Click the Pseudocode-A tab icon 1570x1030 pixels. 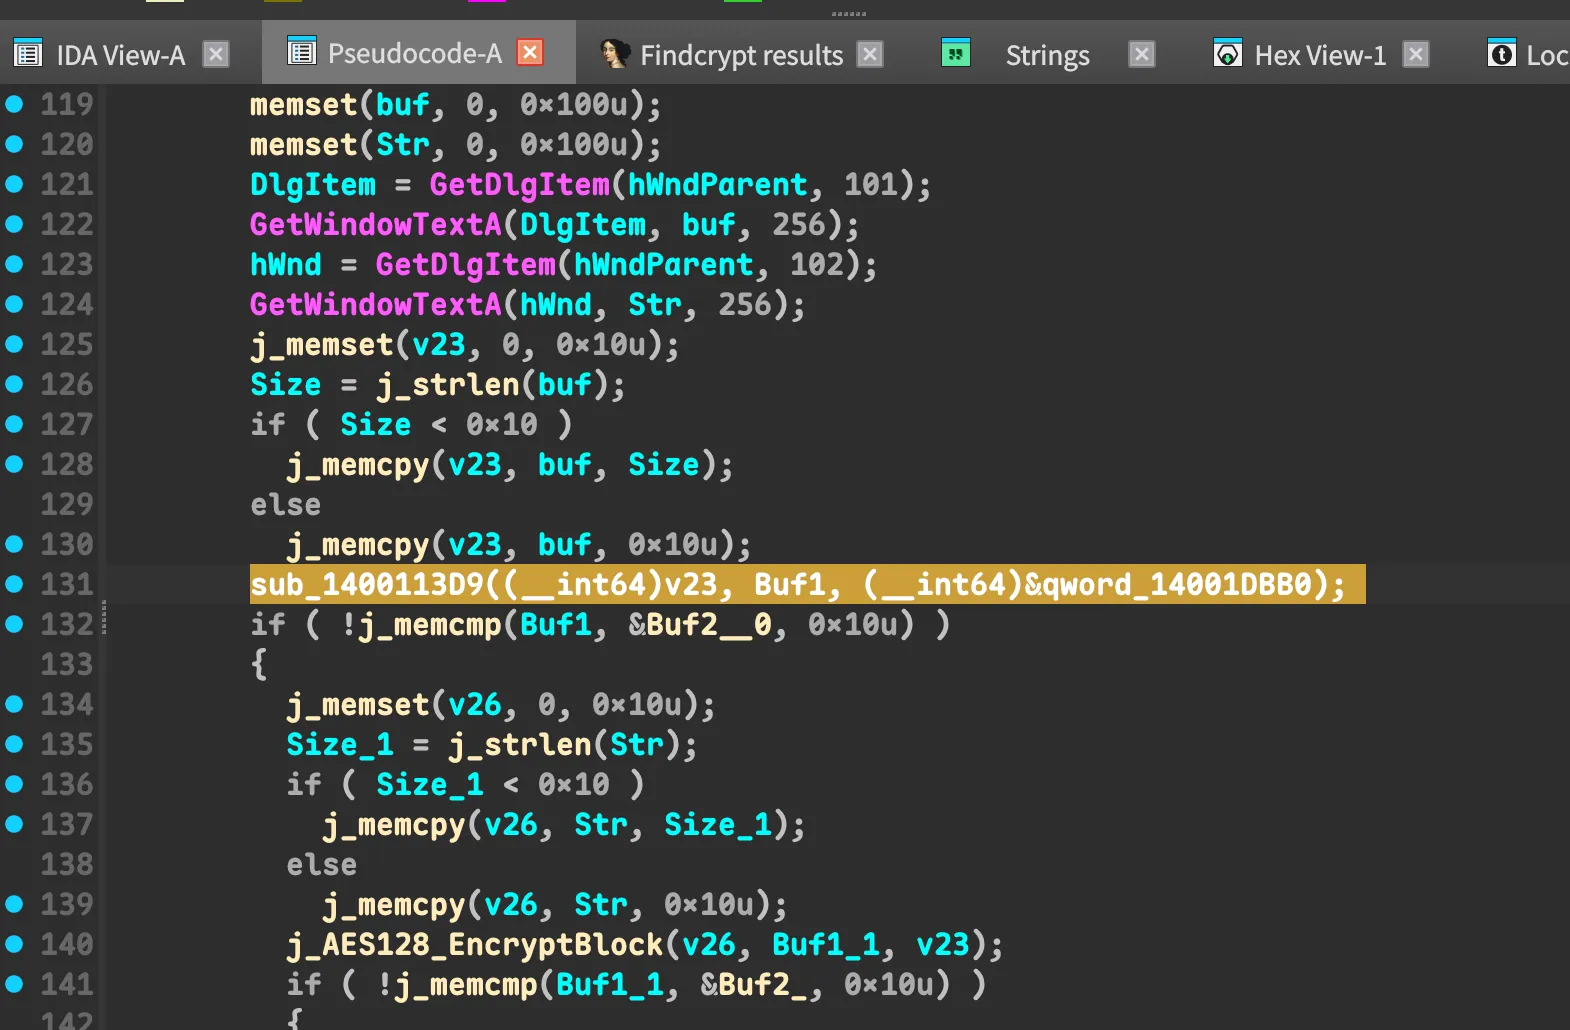point(301,51)
